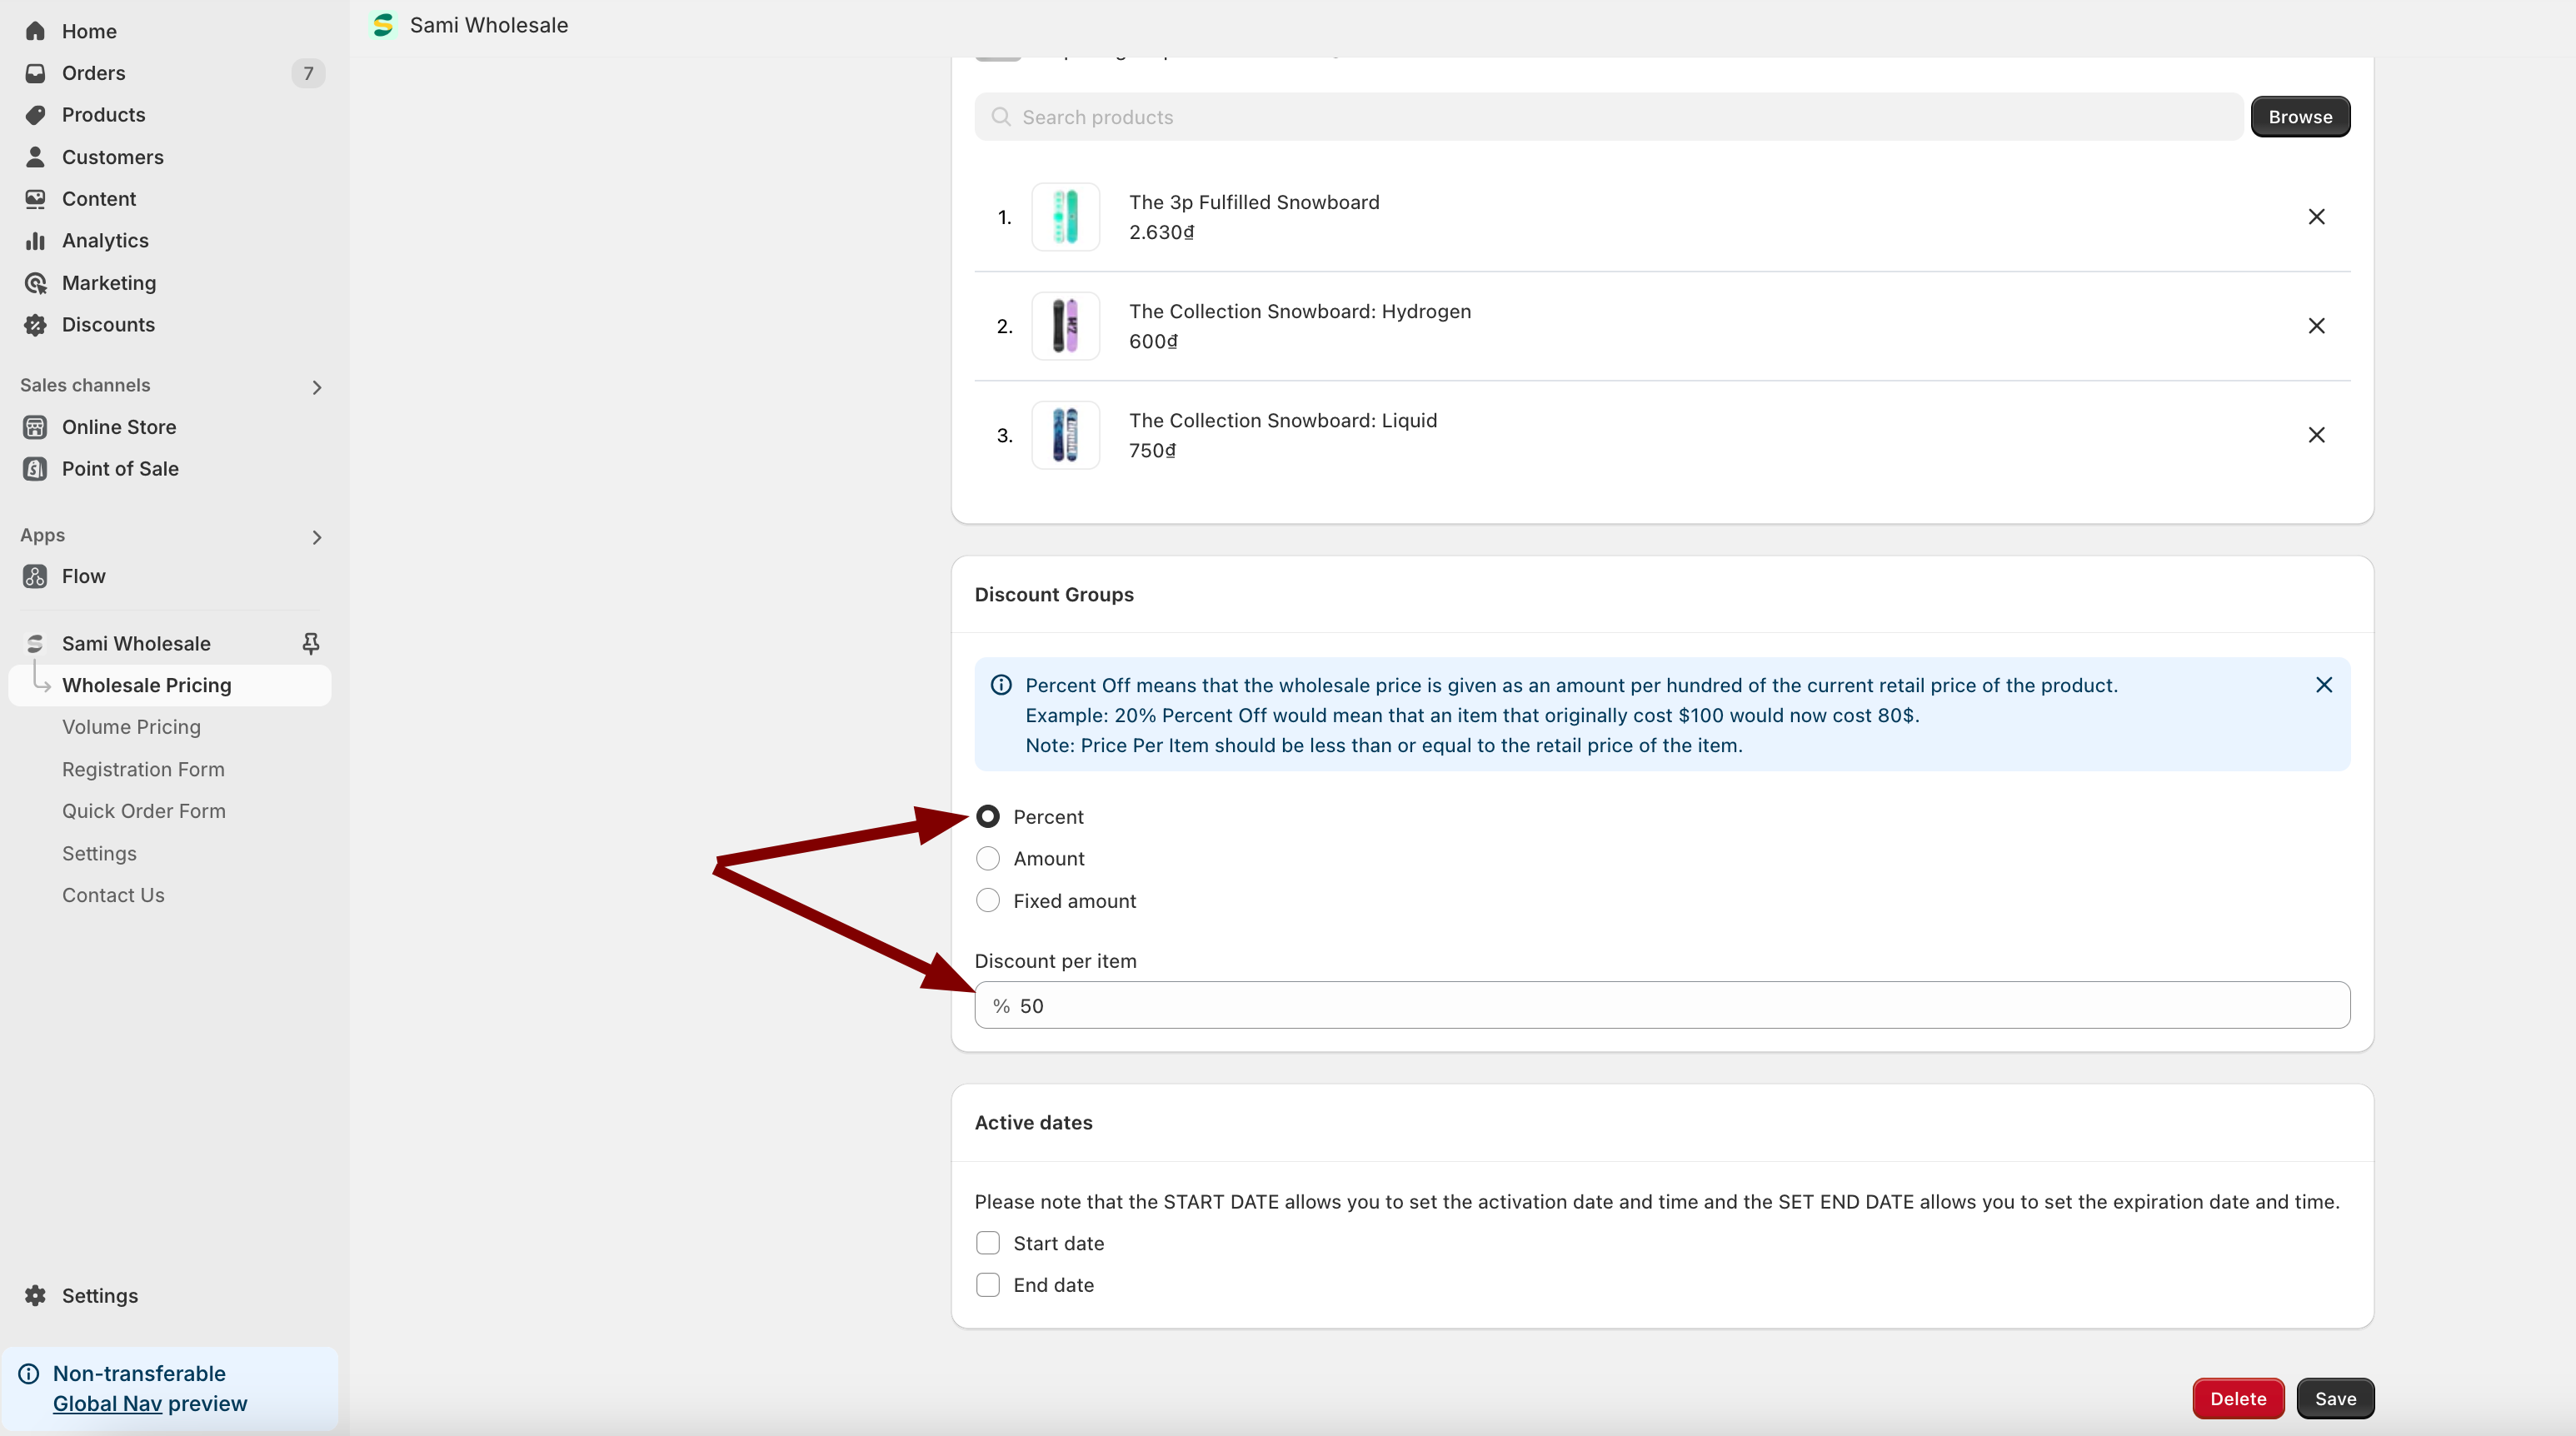Click the Orders count badge 7
The image size is (2576, 1436).
point(308,73)
